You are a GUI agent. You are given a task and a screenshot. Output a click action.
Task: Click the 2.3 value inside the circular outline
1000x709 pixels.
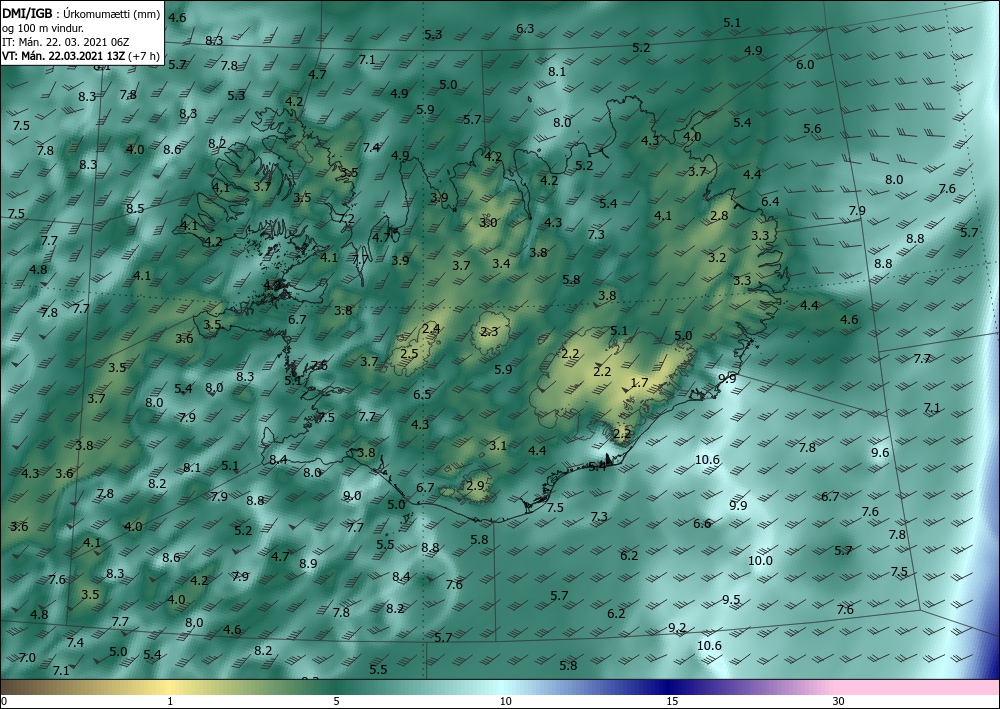pos(489,332)
